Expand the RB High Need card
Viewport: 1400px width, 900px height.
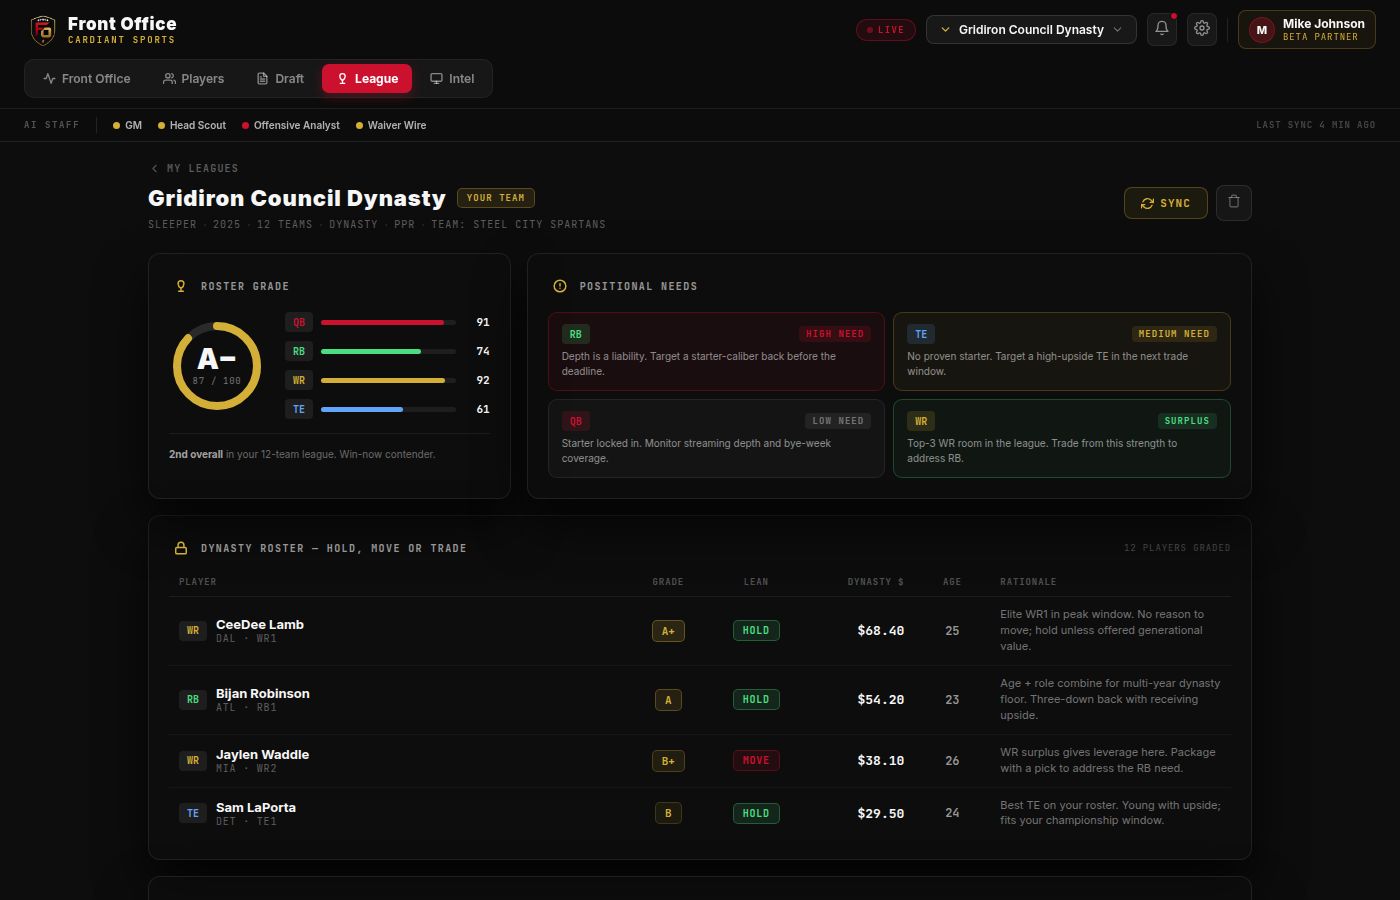(x=716, y=351)
